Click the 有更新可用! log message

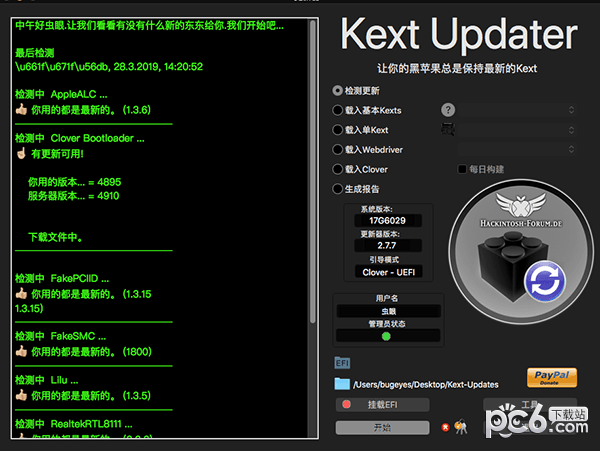57,154
